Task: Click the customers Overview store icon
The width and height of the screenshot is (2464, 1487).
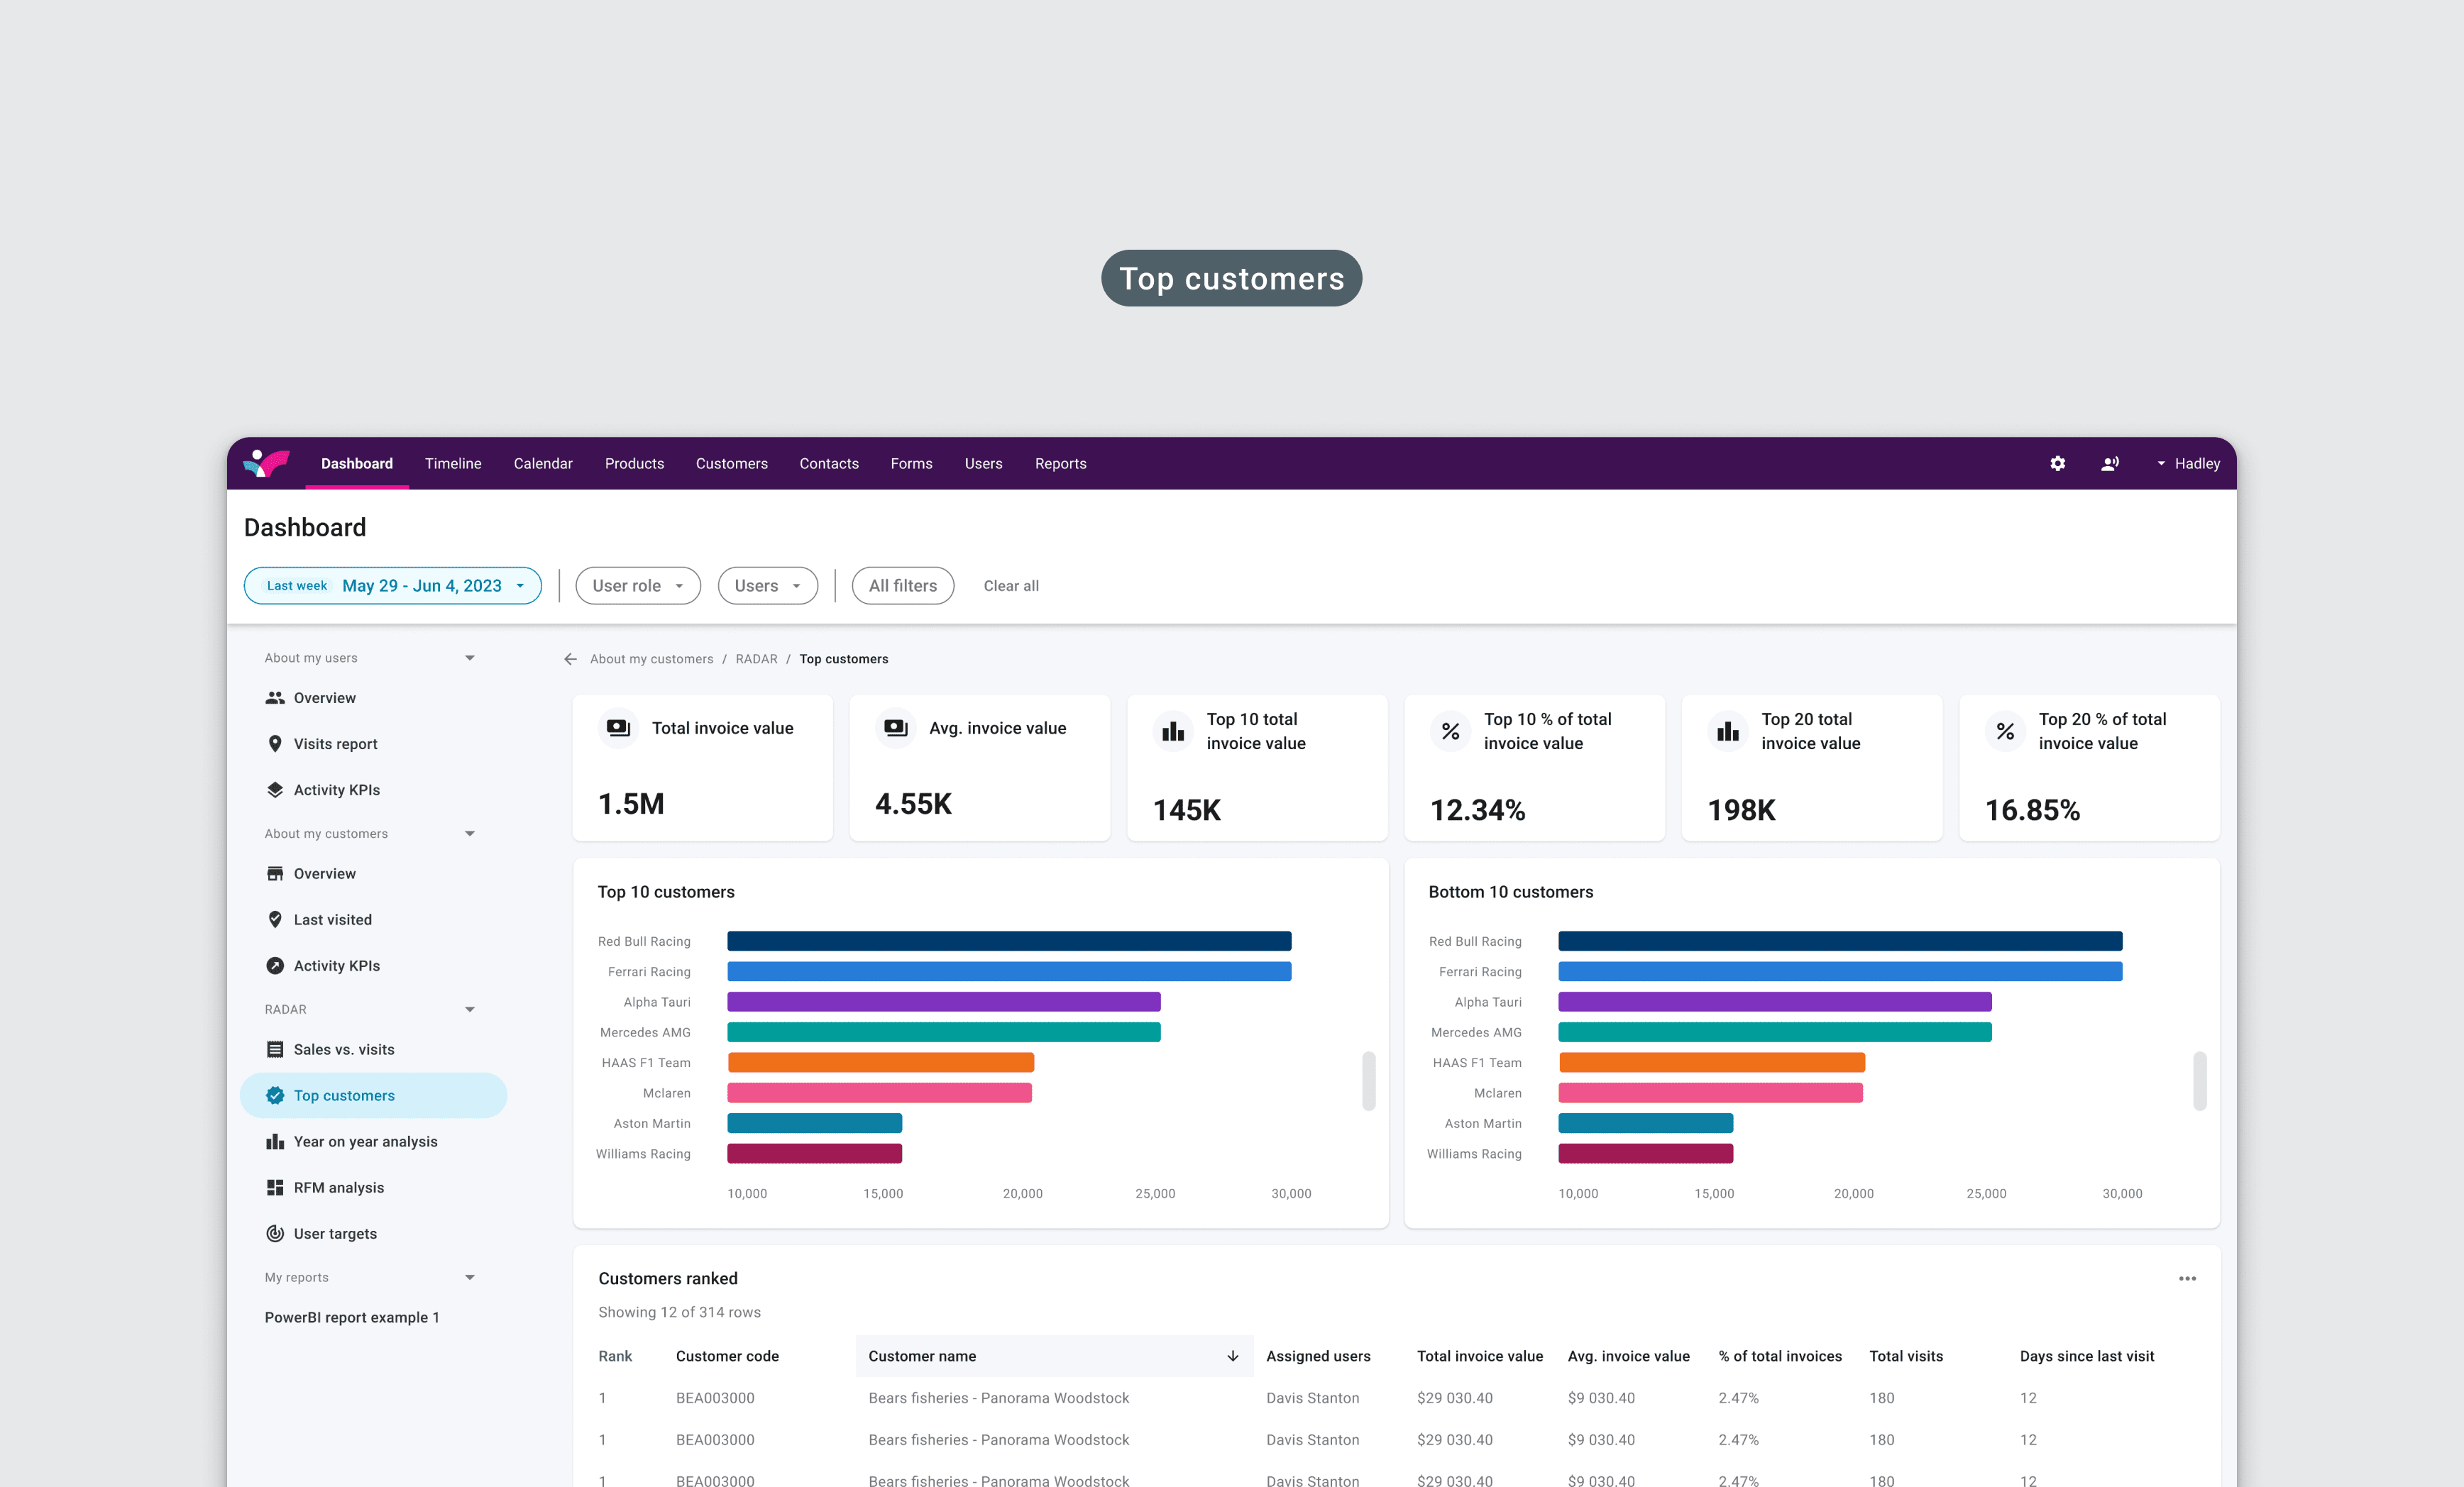Action: 275,874
